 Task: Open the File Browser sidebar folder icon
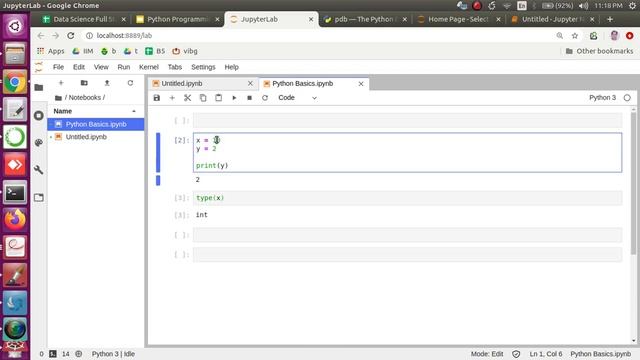point(39,88)
